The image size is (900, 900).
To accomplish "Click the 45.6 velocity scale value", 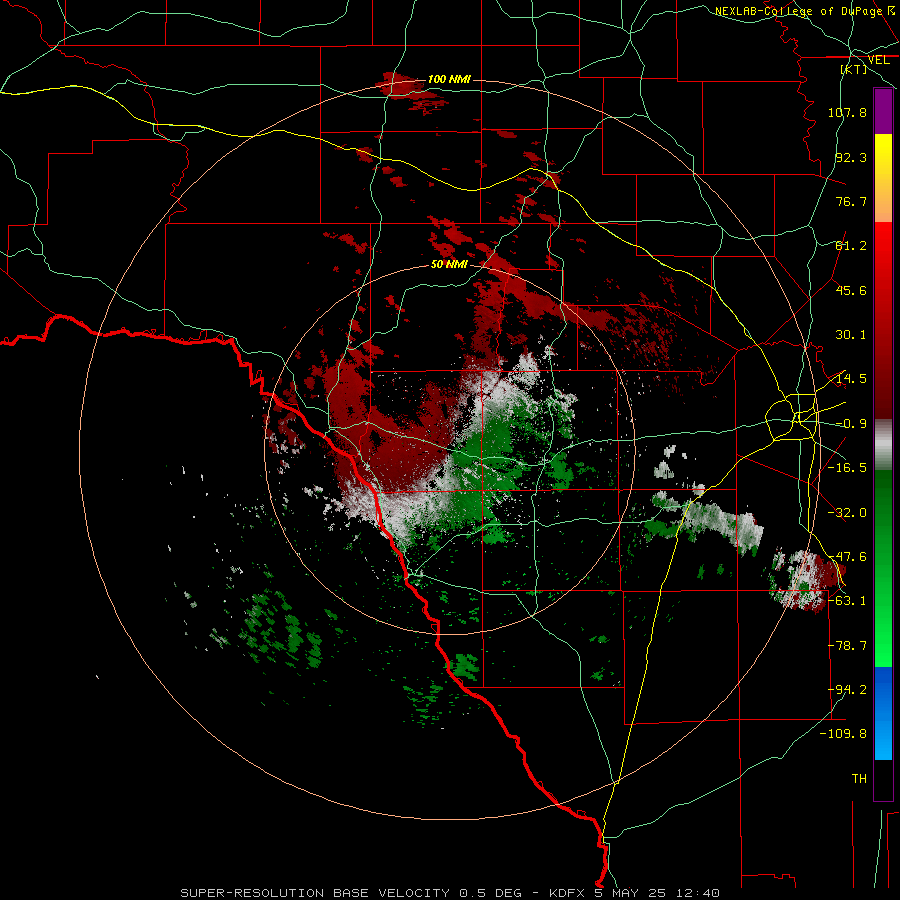I will pos(851,290).
